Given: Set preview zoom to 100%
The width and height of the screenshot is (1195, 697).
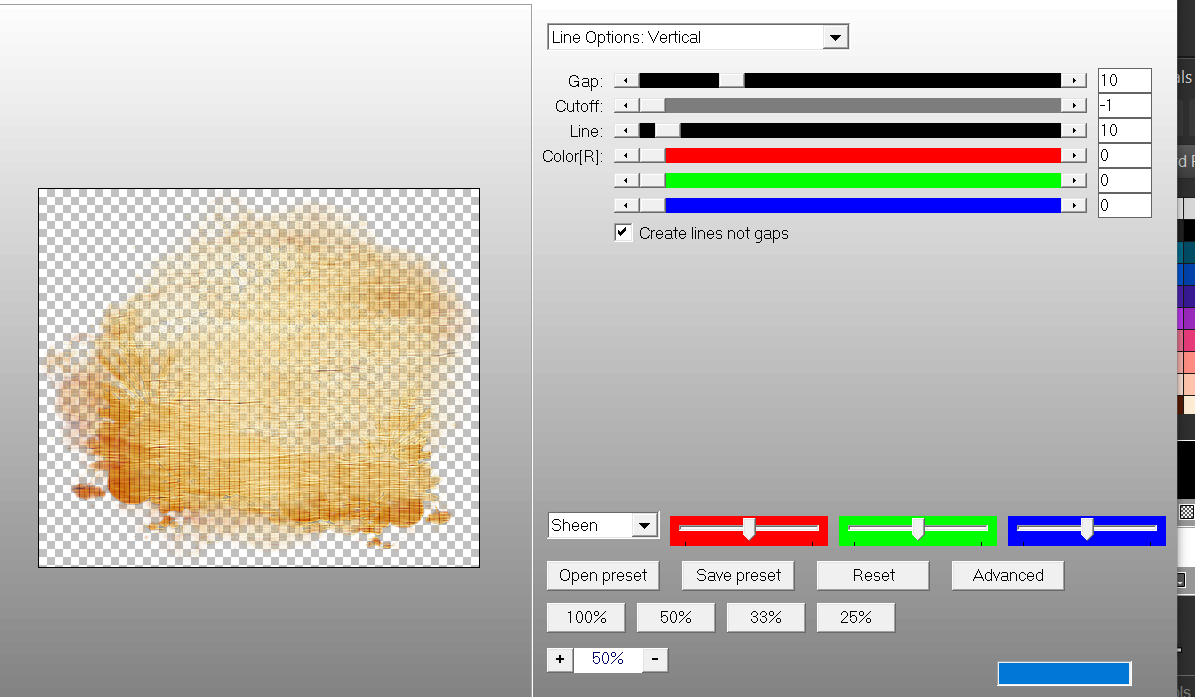Looking at the screenshot, I should click(586, 618).
